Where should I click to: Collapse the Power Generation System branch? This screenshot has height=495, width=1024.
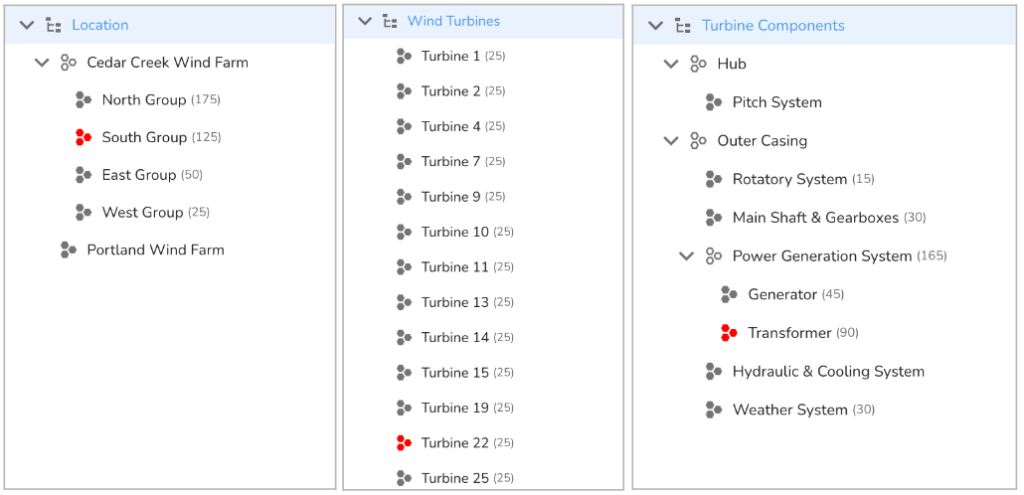(686, 256)
